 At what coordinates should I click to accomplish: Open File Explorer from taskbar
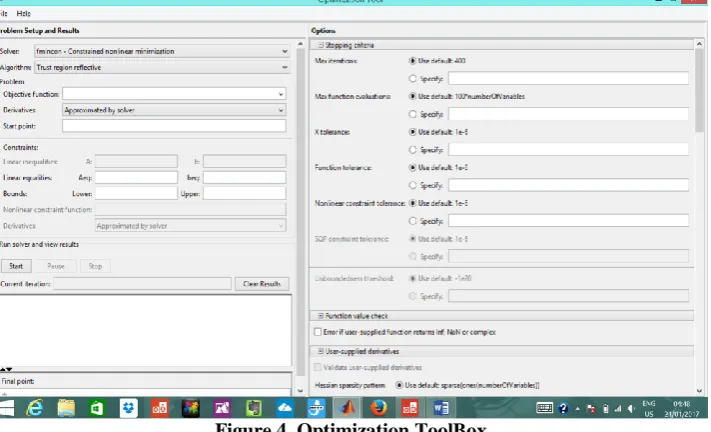[x=66, y=408]
